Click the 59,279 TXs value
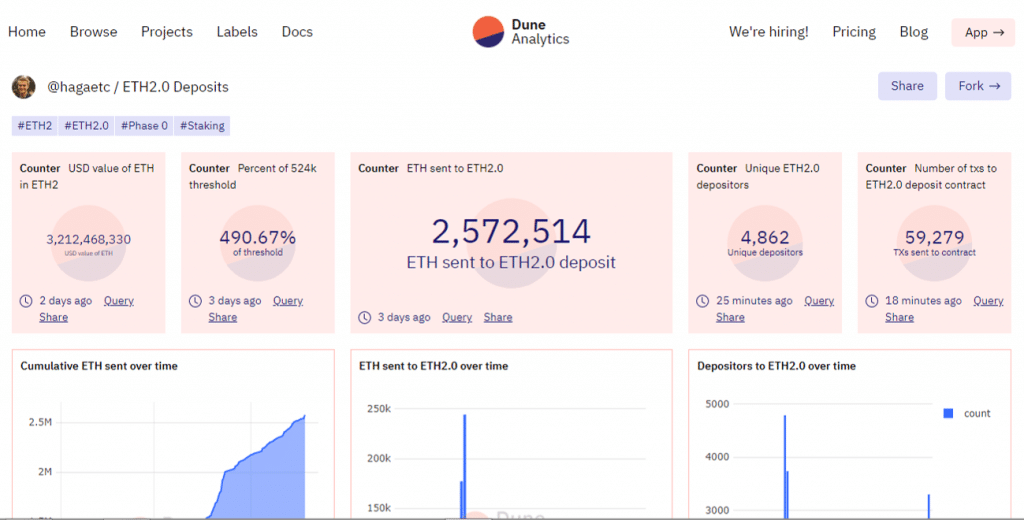 point(935,237)
